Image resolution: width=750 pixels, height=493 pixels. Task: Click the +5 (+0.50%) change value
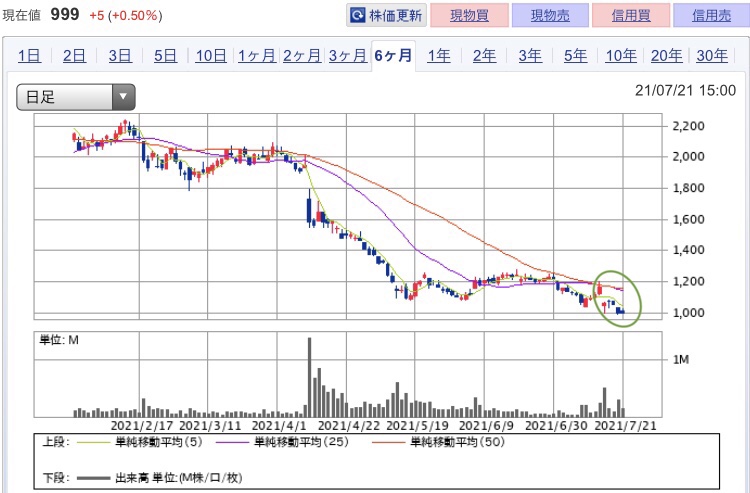coord(126,16)
